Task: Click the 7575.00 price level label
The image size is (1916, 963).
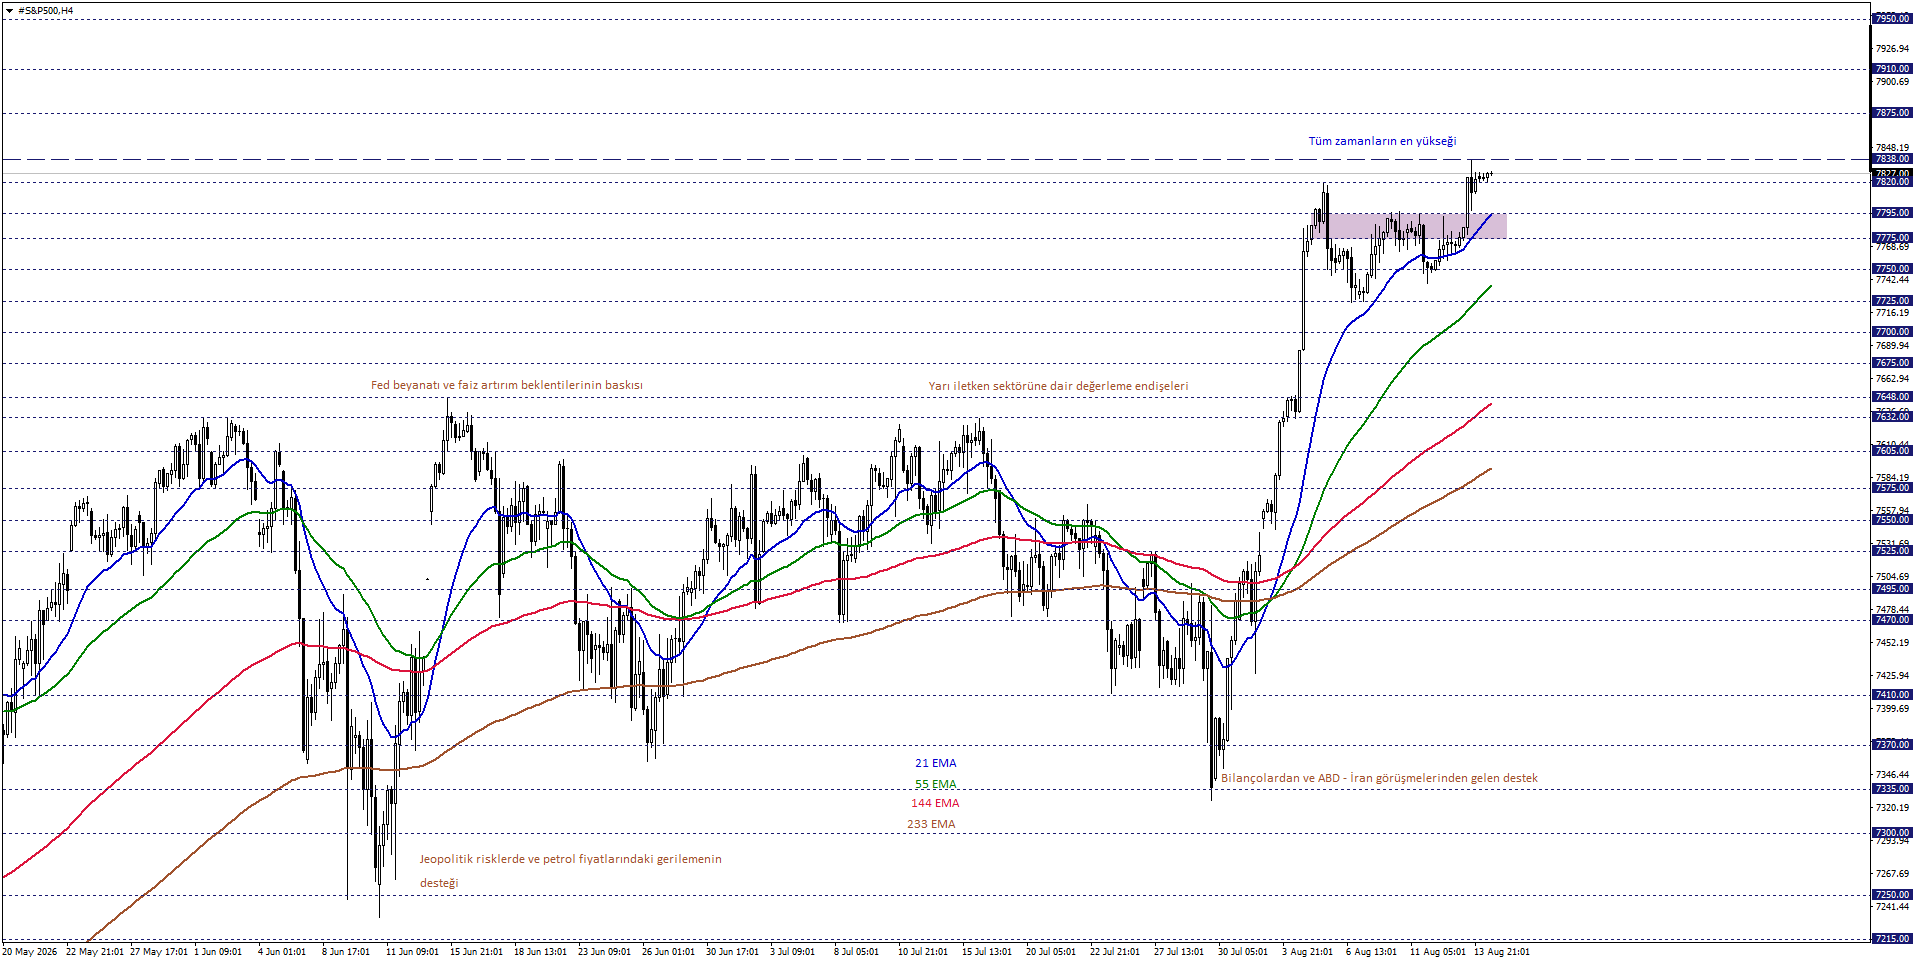Action: click(x=1892, y=488)
